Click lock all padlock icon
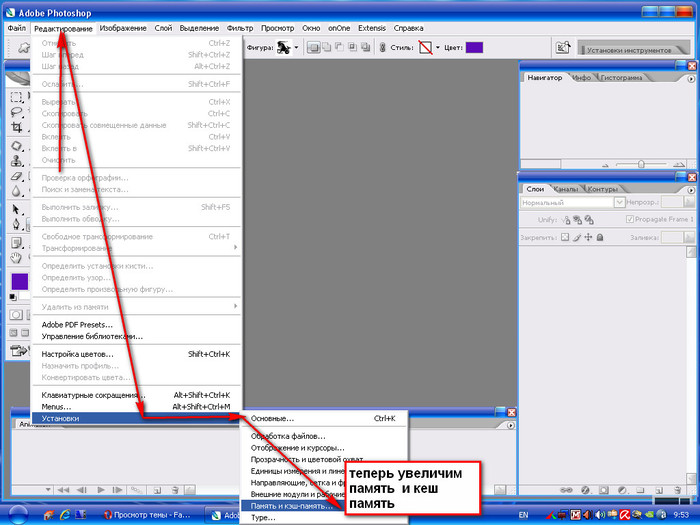Image resolution: width=700 pixels, height=525 pixels. pyautogui.click(x=600, y=237)
